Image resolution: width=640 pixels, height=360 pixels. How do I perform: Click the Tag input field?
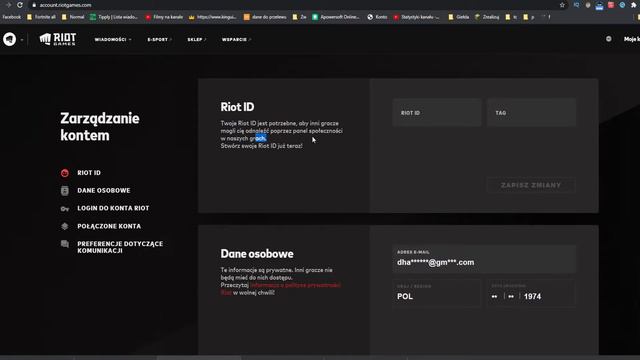(x=531, y=113)
